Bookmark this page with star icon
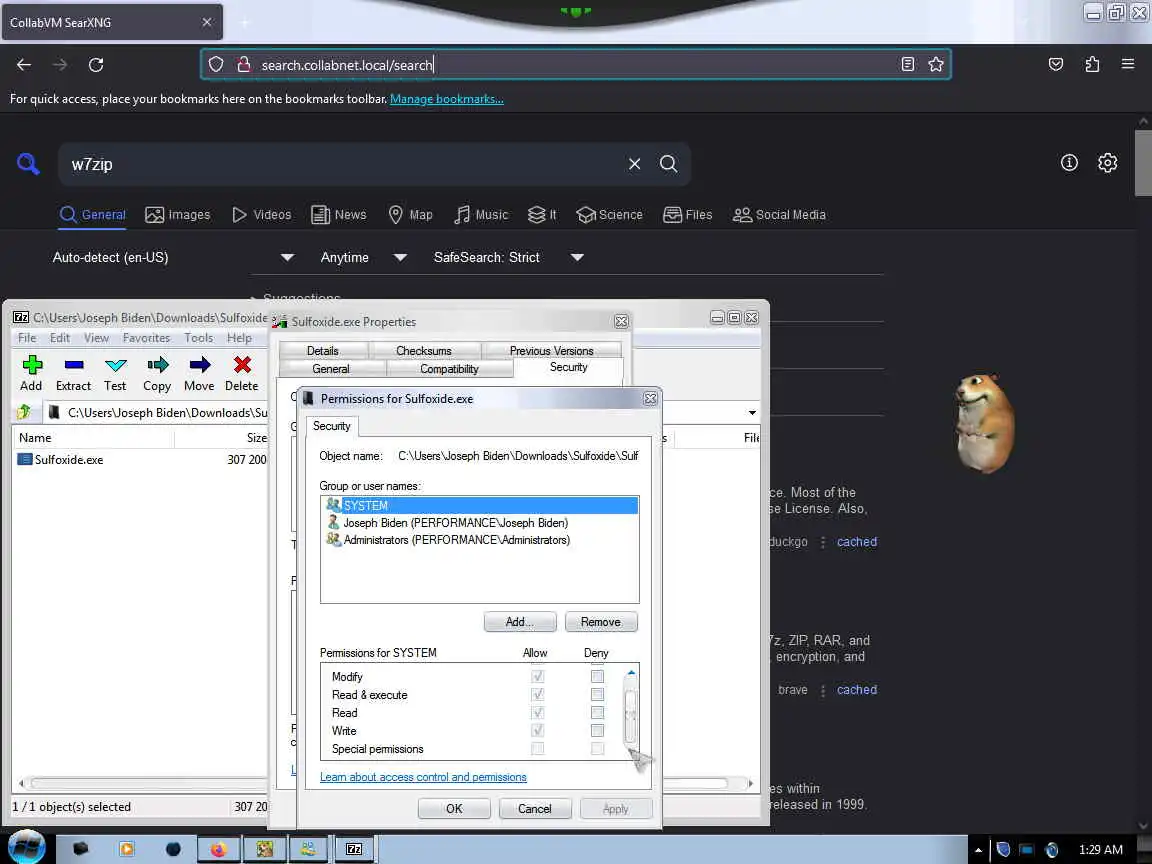 coord(935,65)
